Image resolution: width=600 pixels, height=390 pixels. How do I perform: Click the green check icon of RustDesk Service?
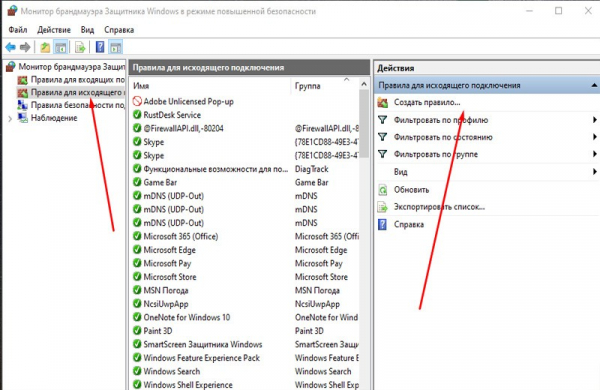[x=137, y=114]
